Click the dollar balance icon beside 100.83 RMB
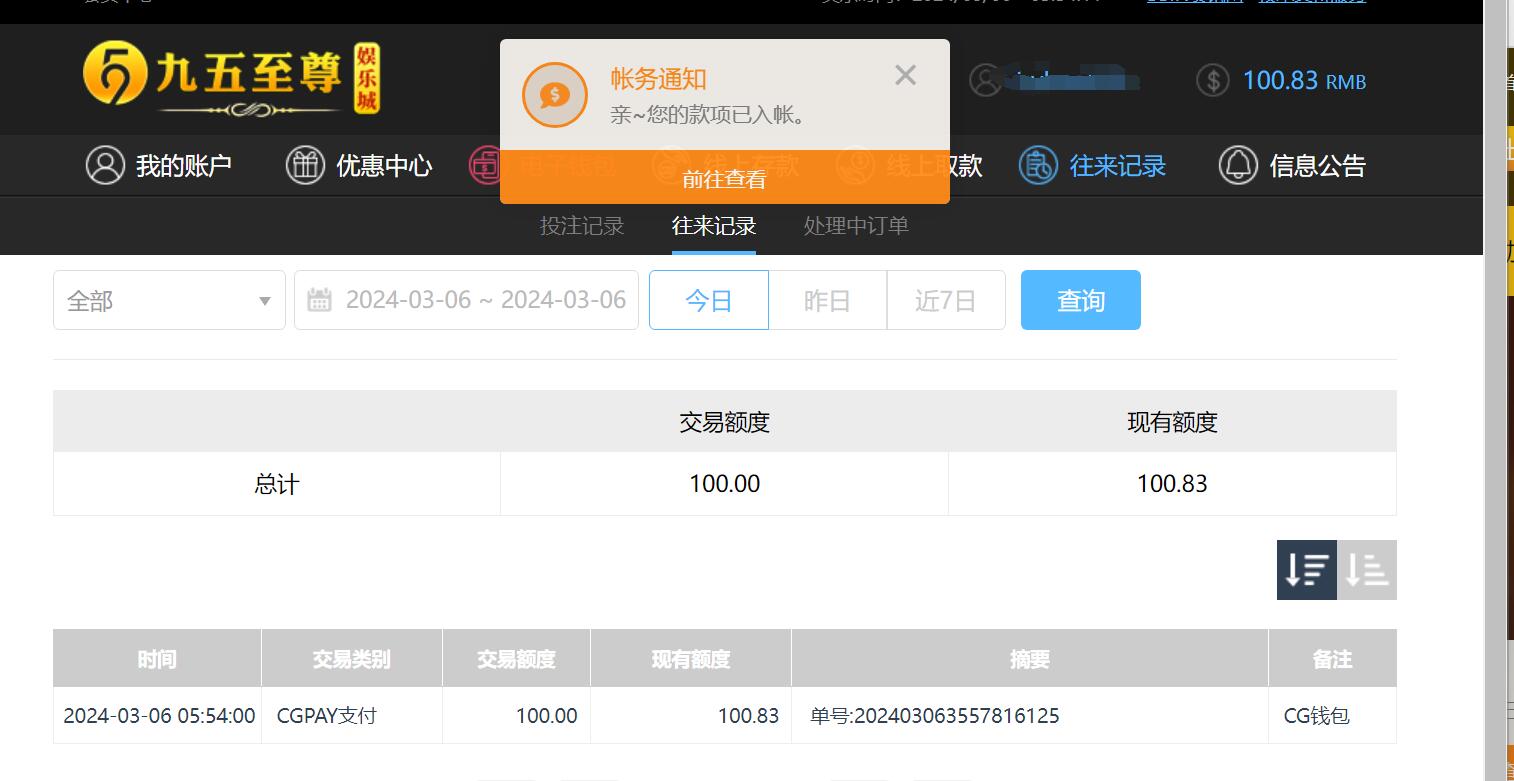Viewport: 1514px width, 781px height. coord(1212,80)
